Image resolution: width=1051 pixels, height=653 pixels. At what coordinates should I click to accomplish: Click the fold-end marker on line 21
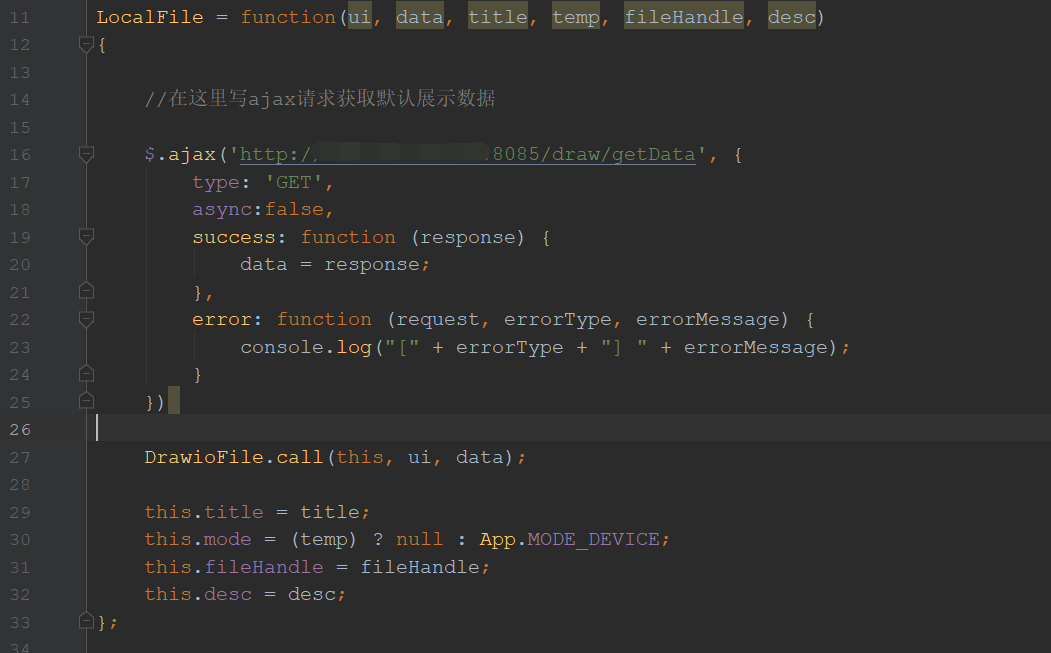click(x=86, y=290)
